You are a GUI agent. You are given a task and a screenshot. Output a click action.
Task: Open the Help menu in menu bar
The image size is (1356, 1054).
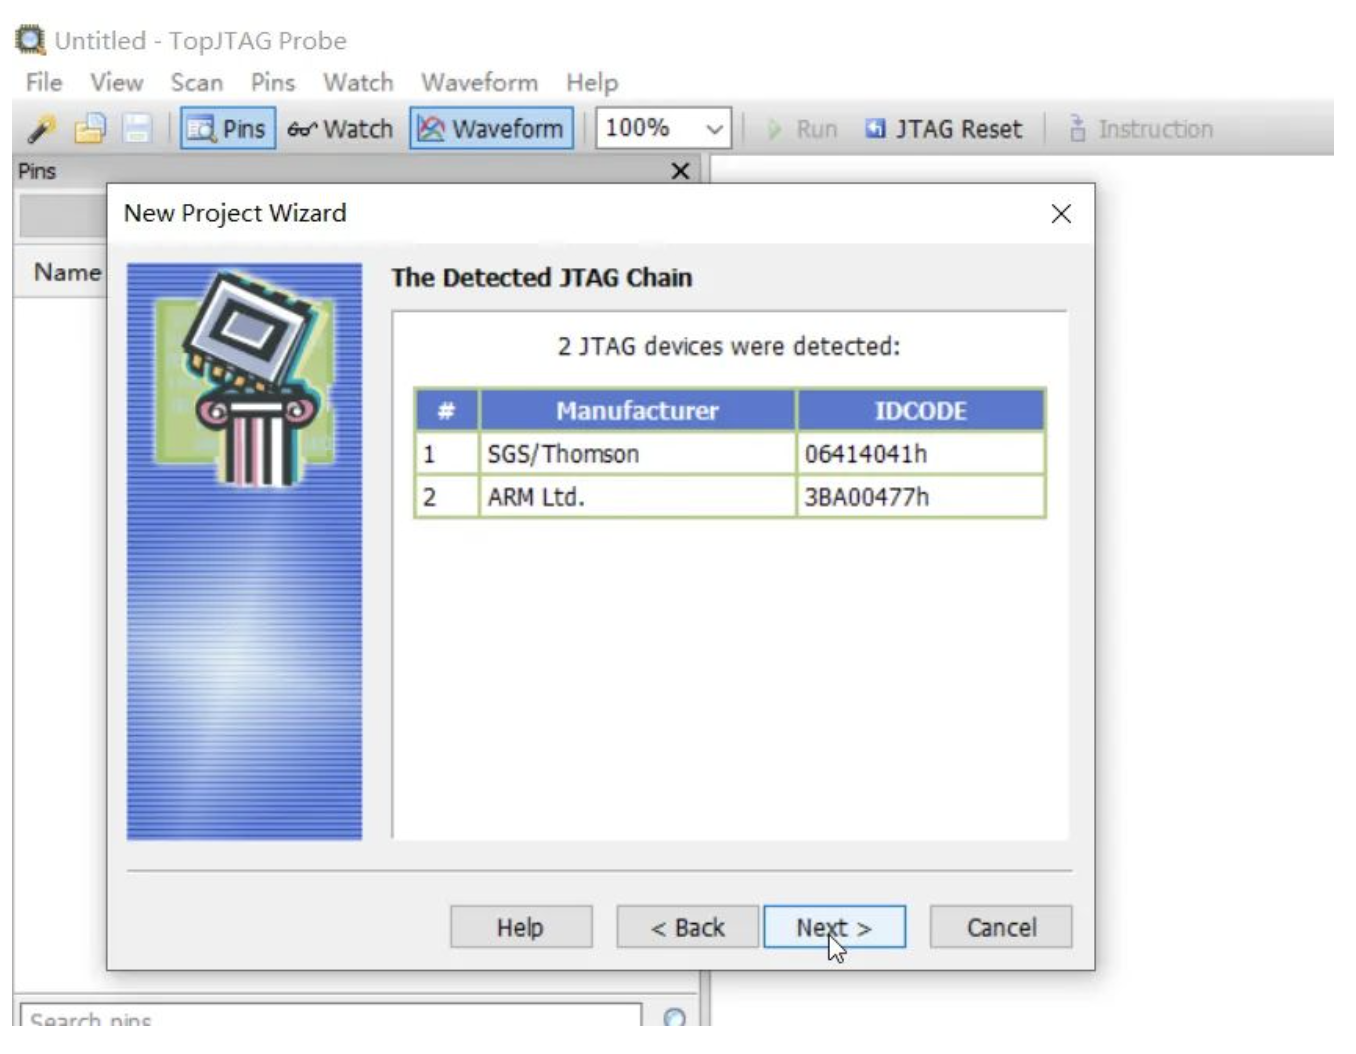592,82
